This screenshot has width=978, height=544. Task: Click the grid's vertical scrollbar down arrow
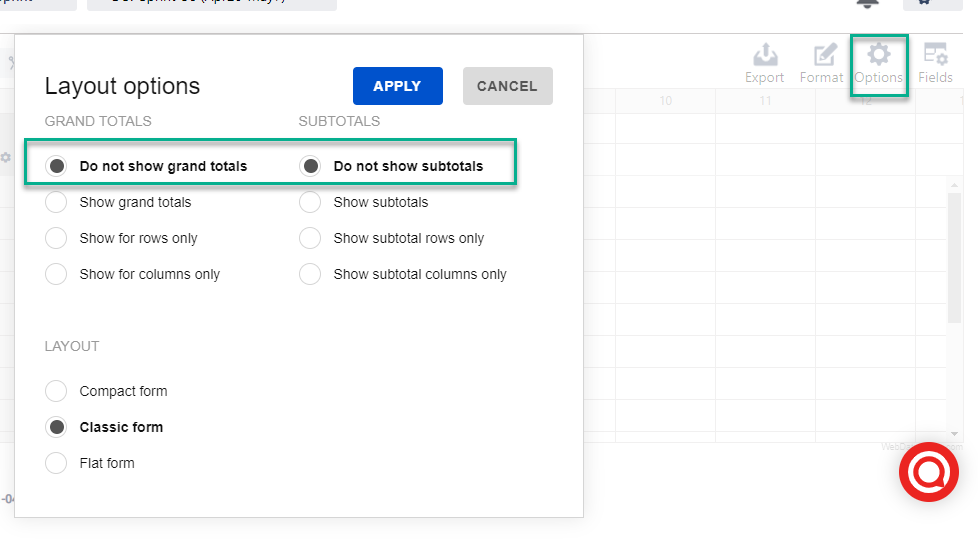[955, 433]
